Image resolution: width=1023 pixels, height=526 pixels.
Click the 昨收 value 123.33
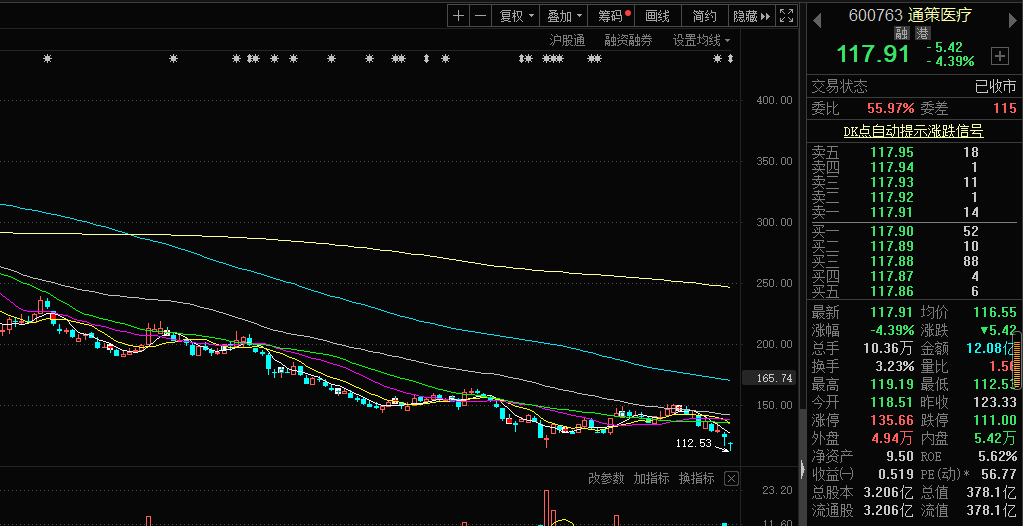pyautogui.click(x=995, y=403)
